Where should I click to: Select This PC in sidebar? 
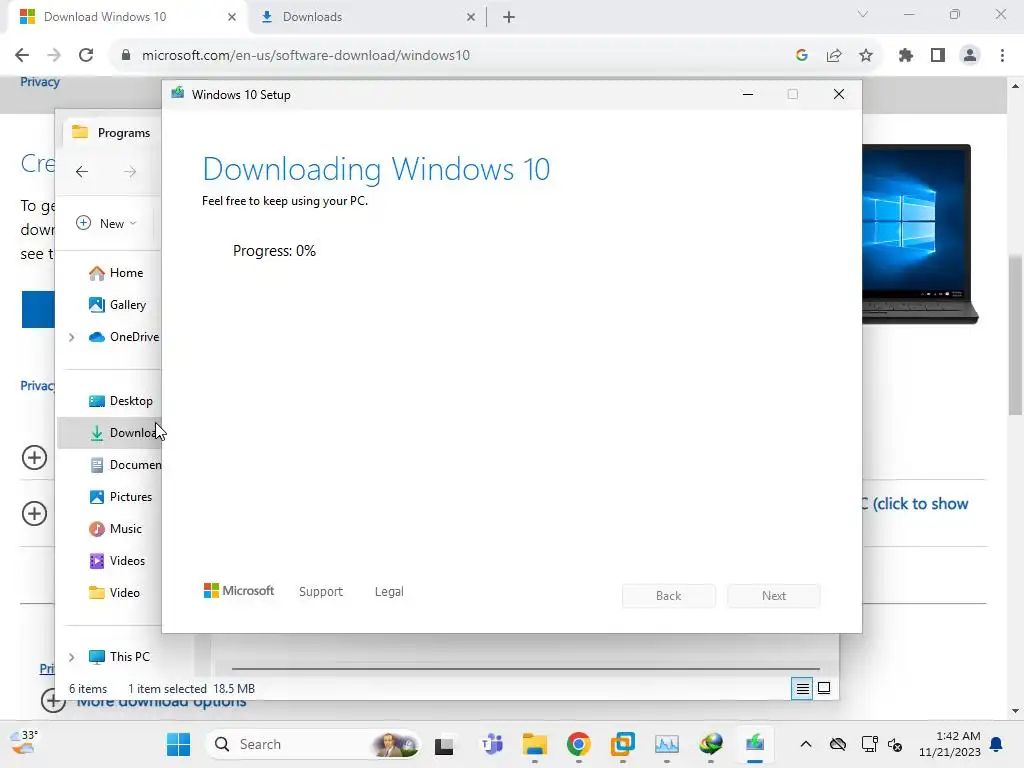click(x=119, y=657)
